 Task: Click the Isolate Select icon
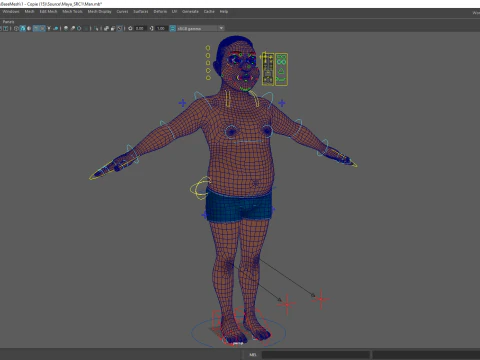tap(96, 29)
